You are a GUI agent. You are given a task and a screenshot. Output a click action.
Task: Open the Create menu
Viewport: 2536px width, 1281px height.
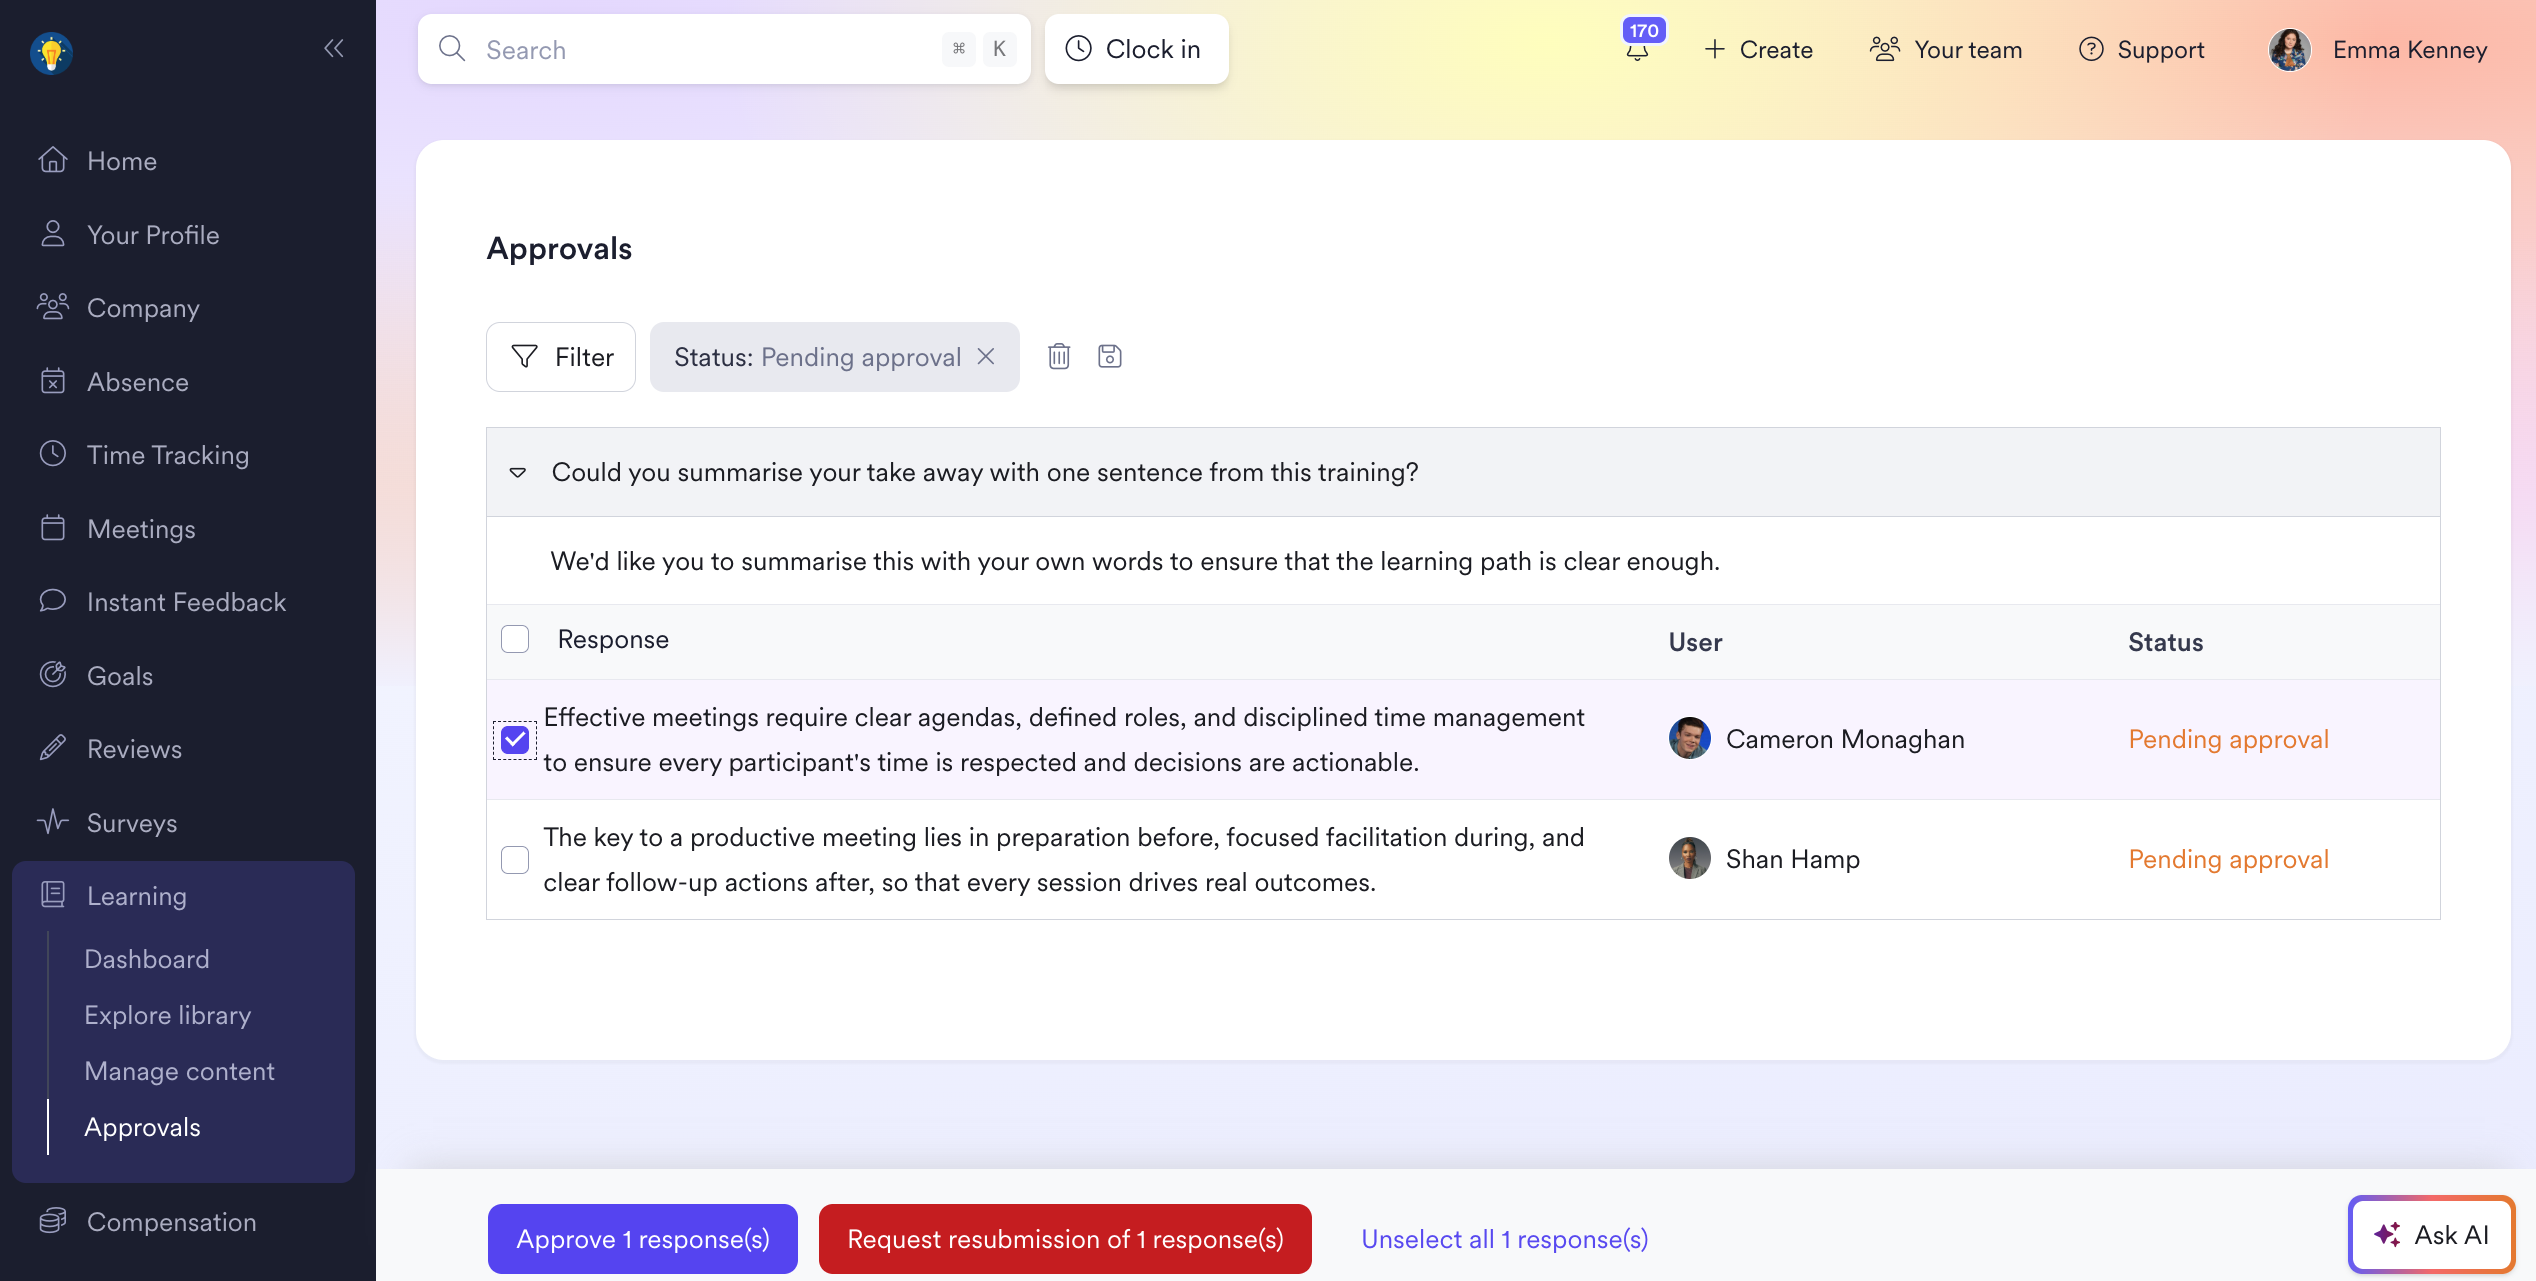(x=1758, y=50)
